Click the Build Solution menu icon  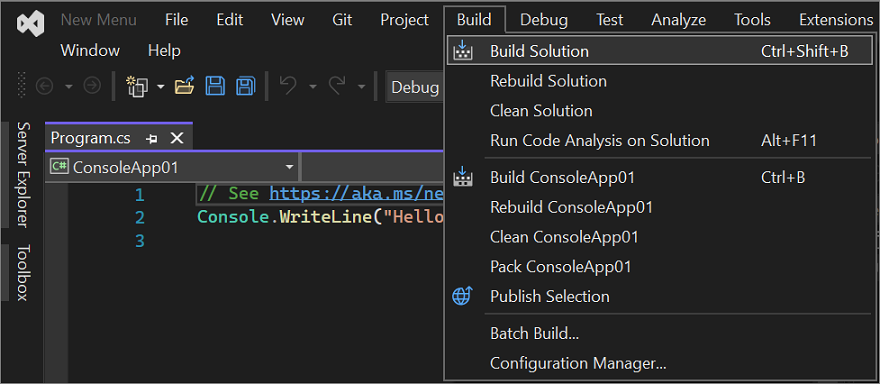click(462, 51)
